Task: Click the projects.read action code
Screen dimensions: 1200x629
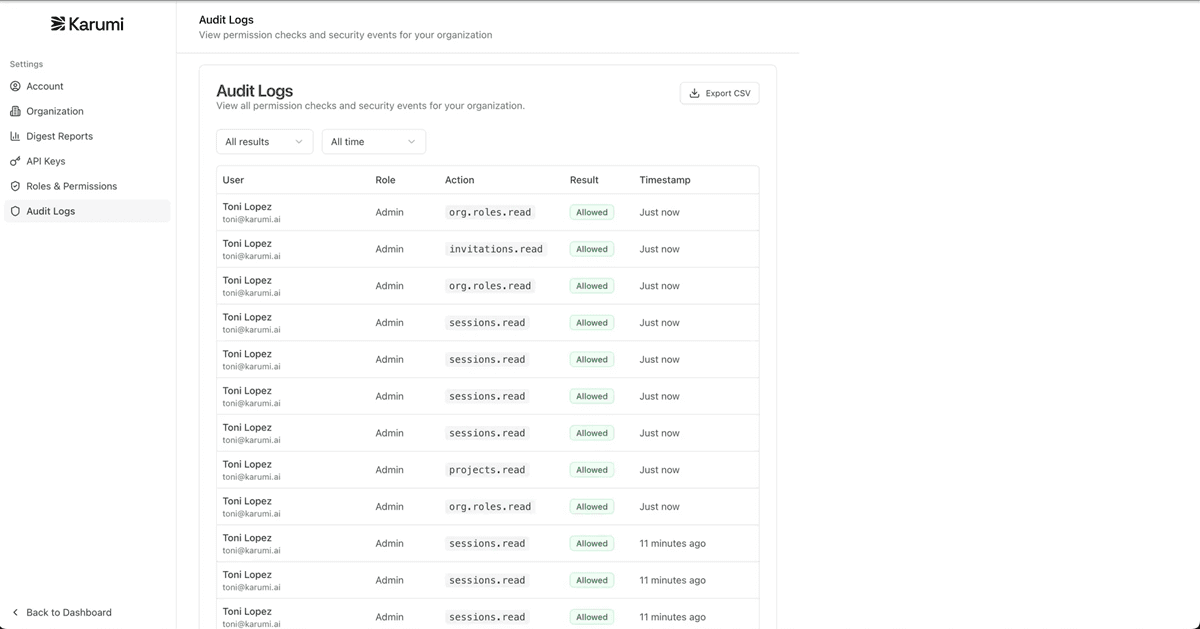Action: coord(487,470)
